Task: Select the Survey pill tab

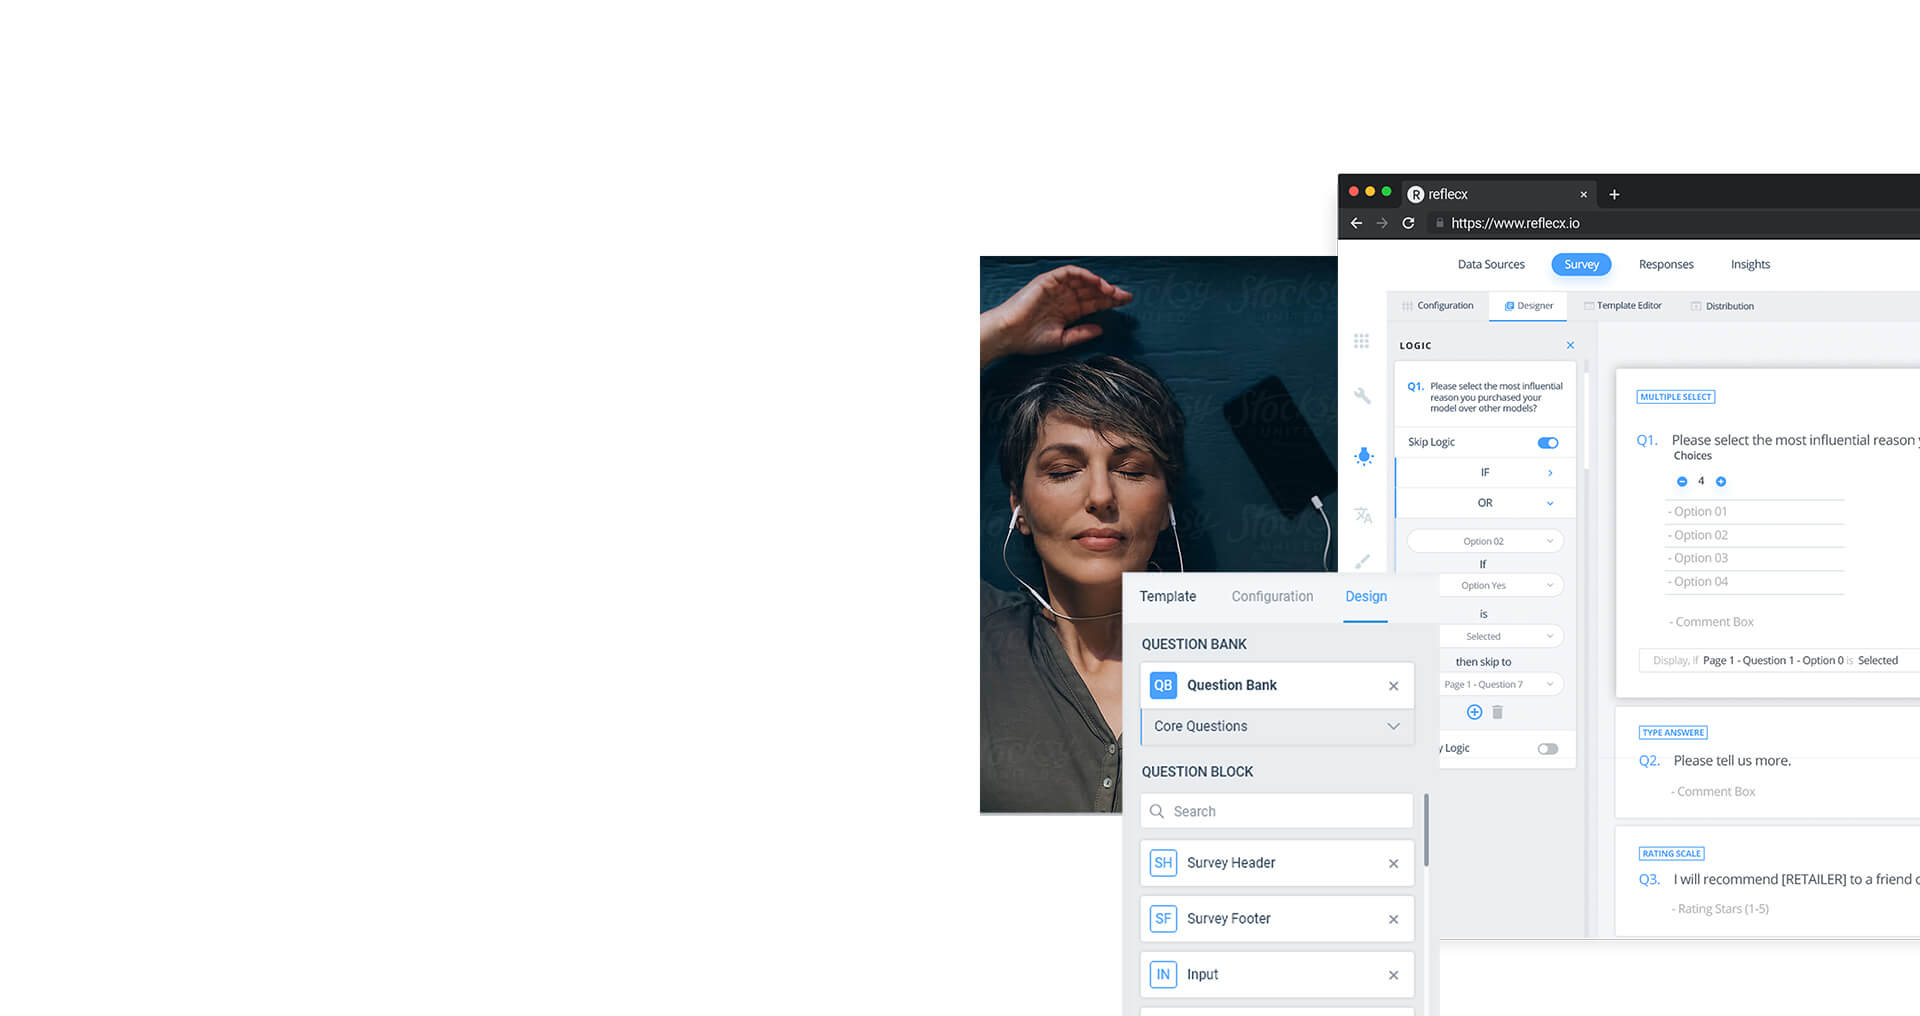Action: point(1581,264)
